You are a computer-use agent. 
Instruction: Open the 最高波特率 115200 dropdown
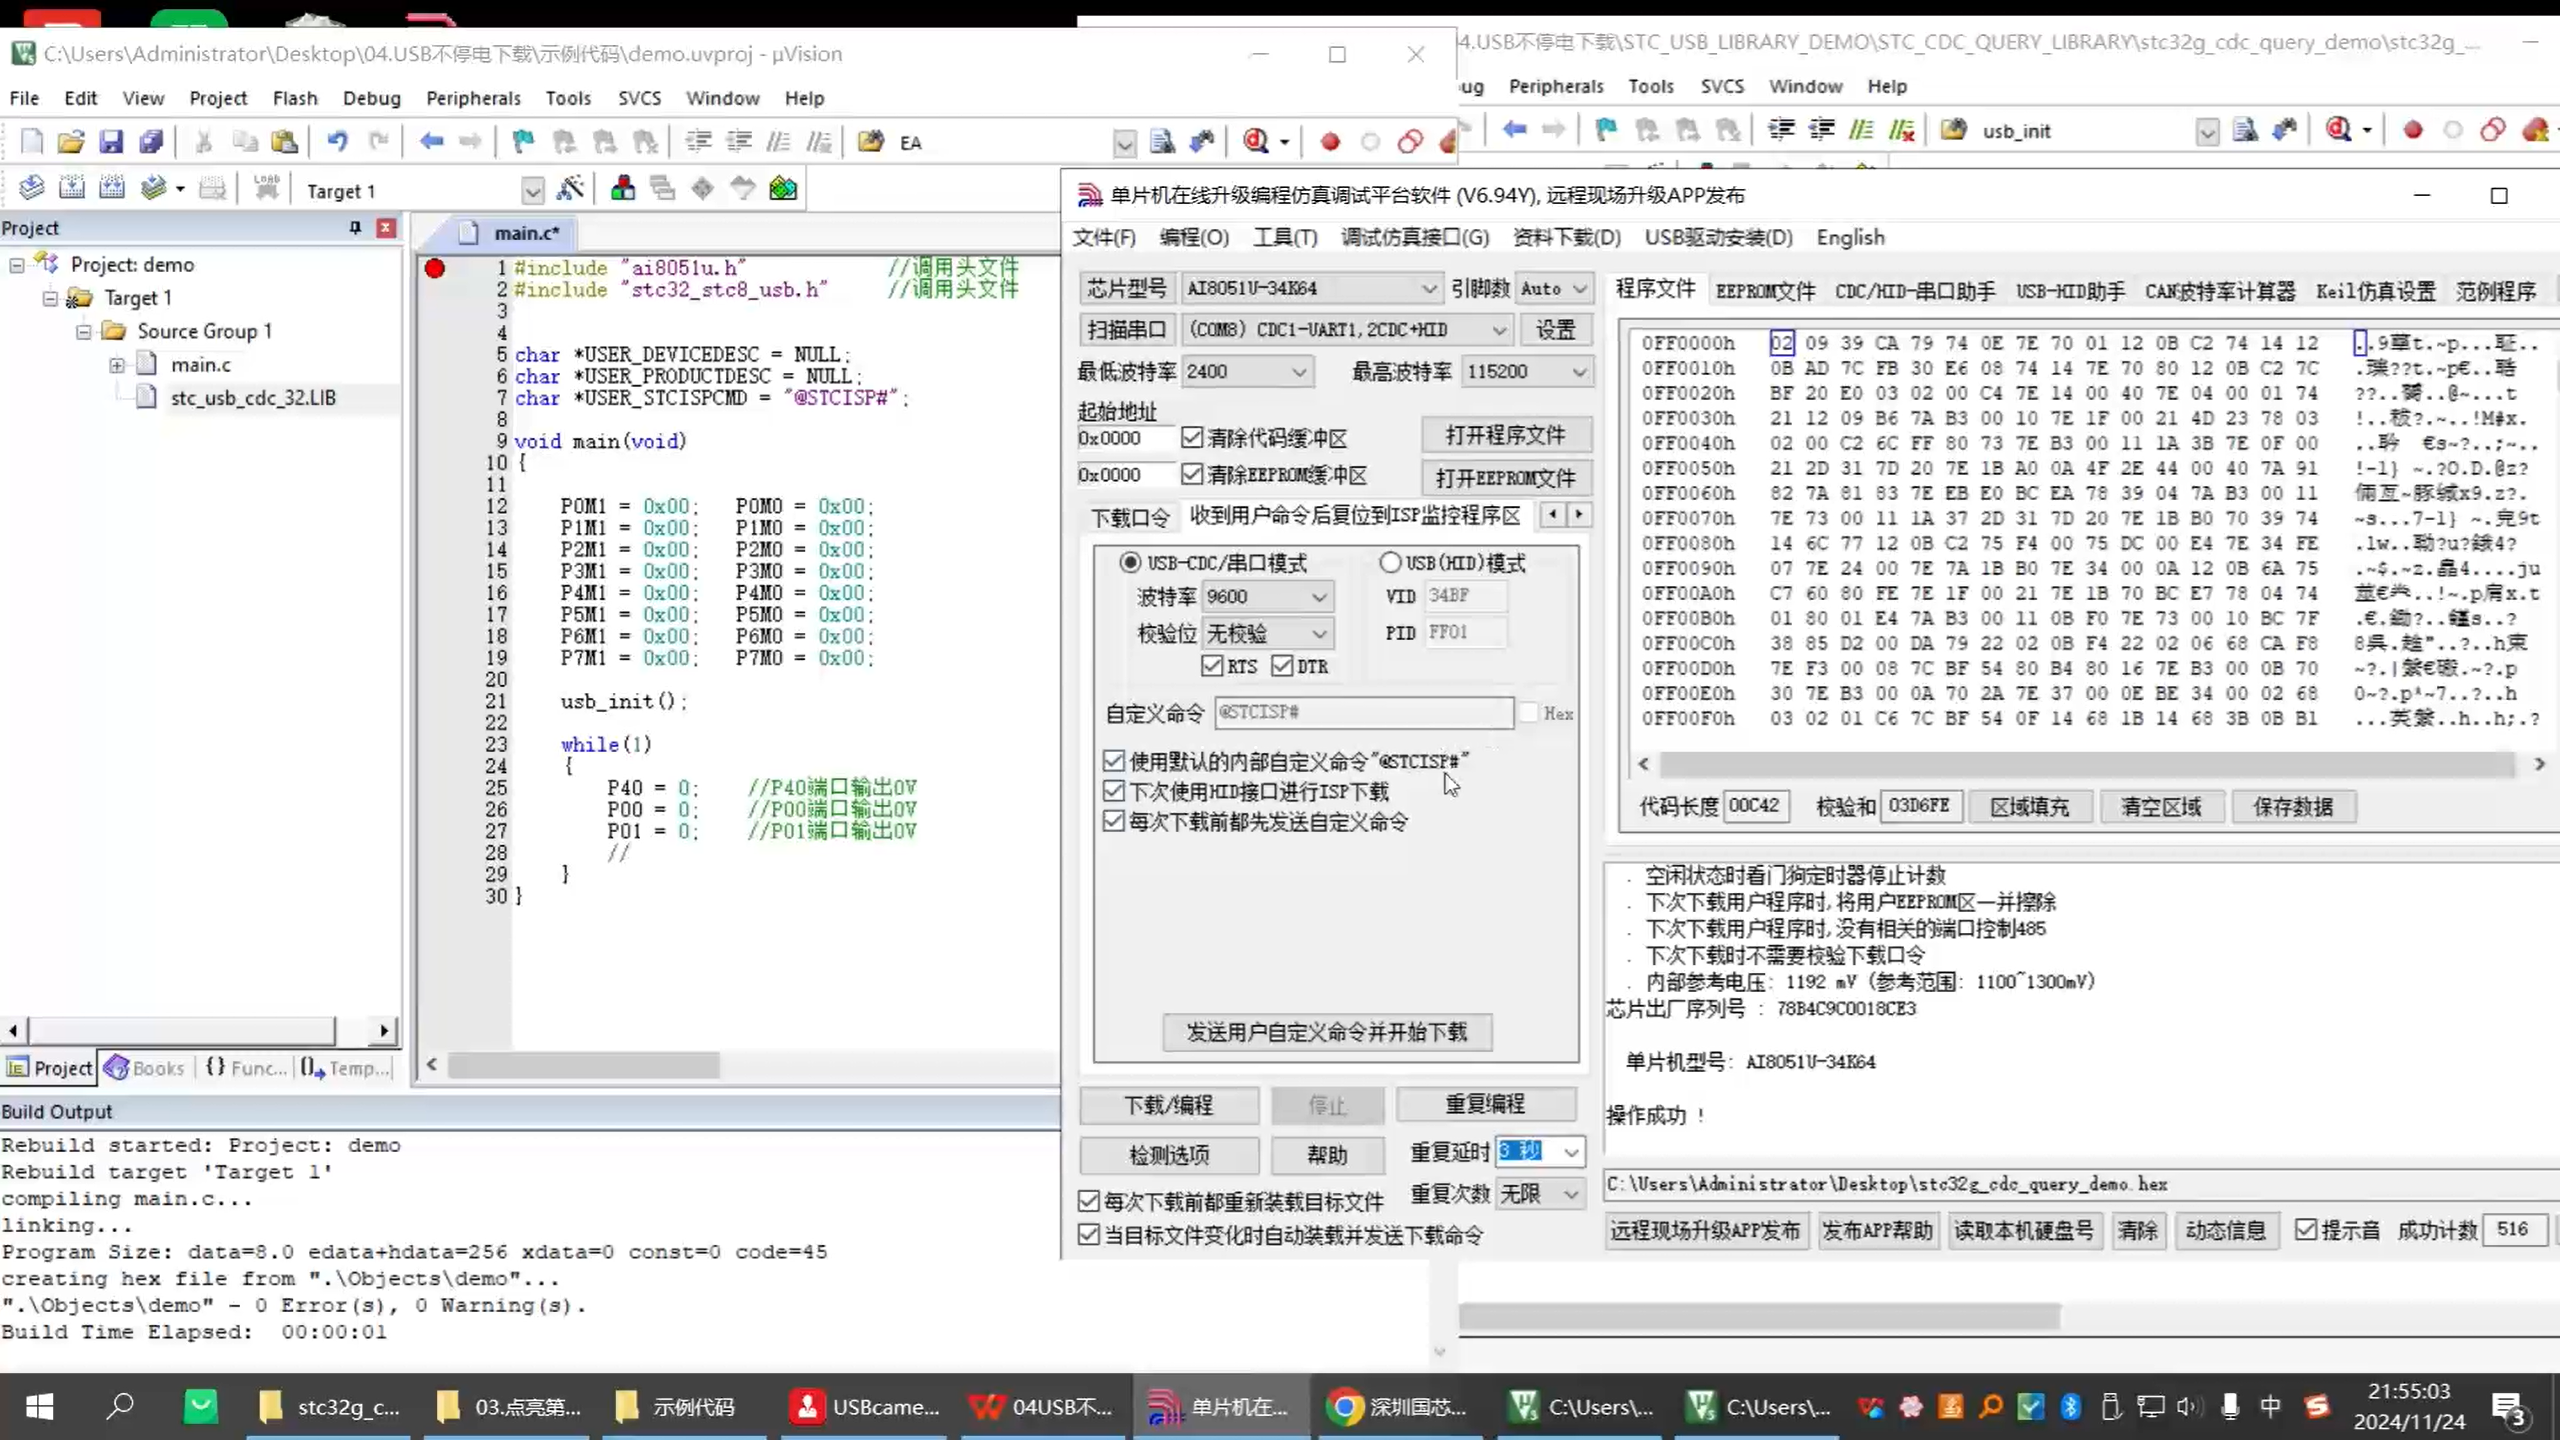pos(1579,371)
